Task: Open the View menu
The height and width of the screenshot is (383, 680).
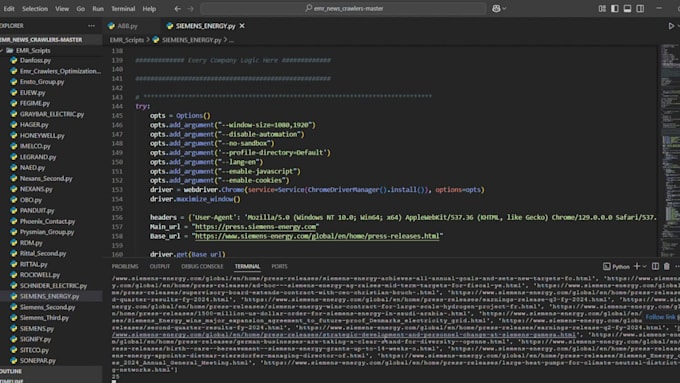Action: (62, 8)
